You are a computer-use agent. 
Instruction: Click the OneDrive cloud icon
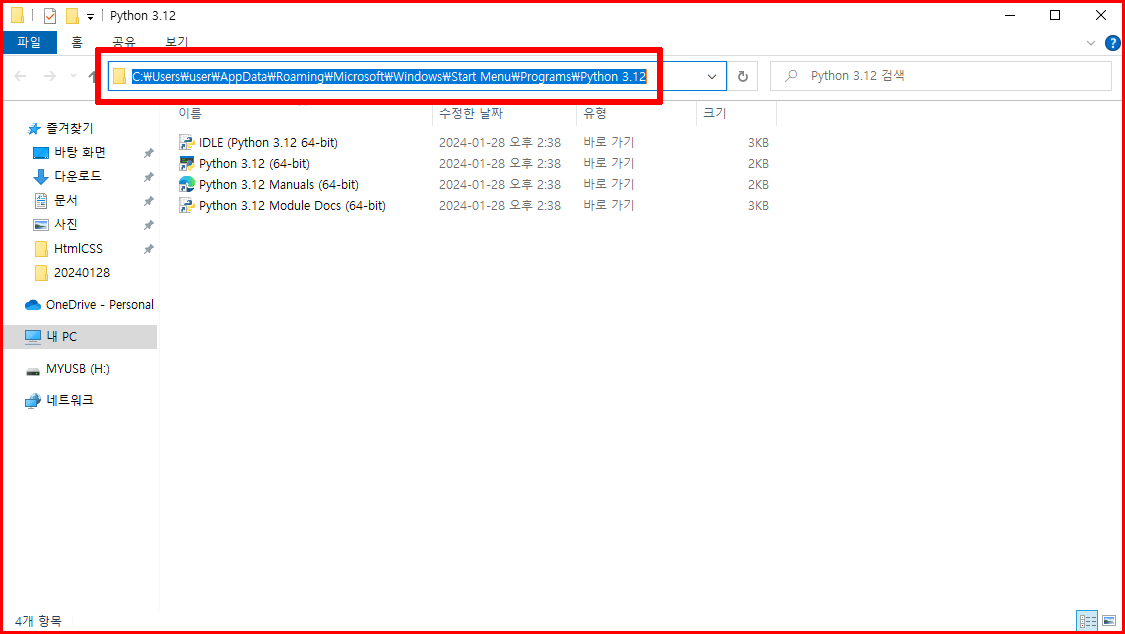(x=33, y=305)
